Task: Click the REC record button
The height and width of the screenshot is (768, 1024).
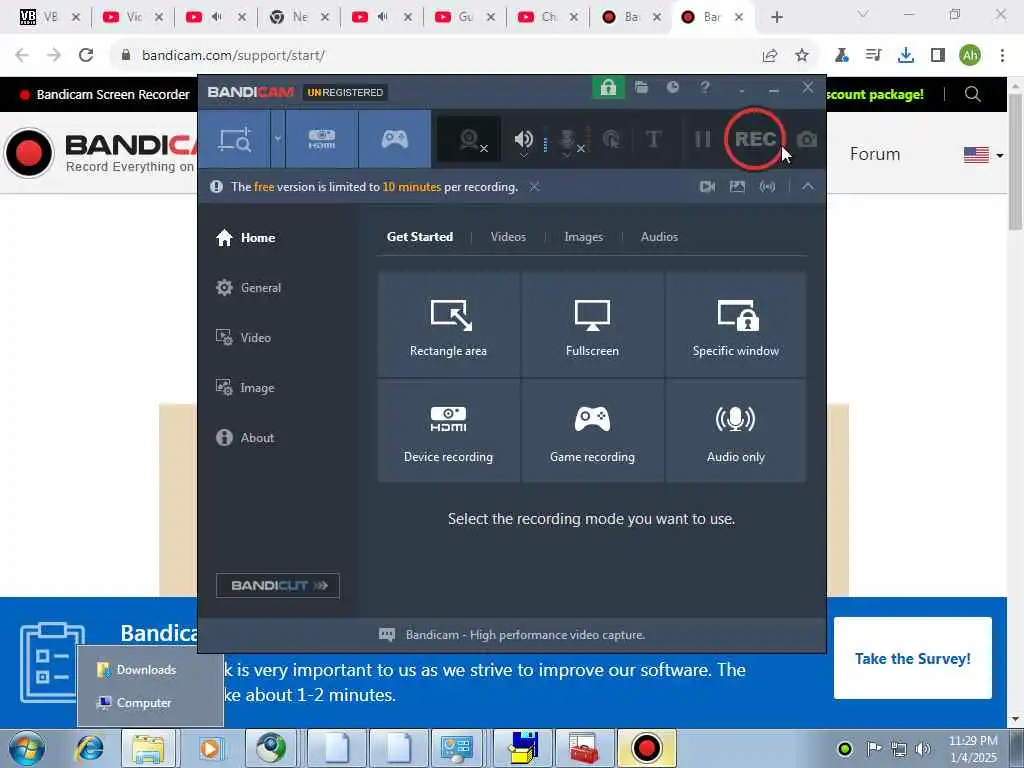Action: click(754, 139)
